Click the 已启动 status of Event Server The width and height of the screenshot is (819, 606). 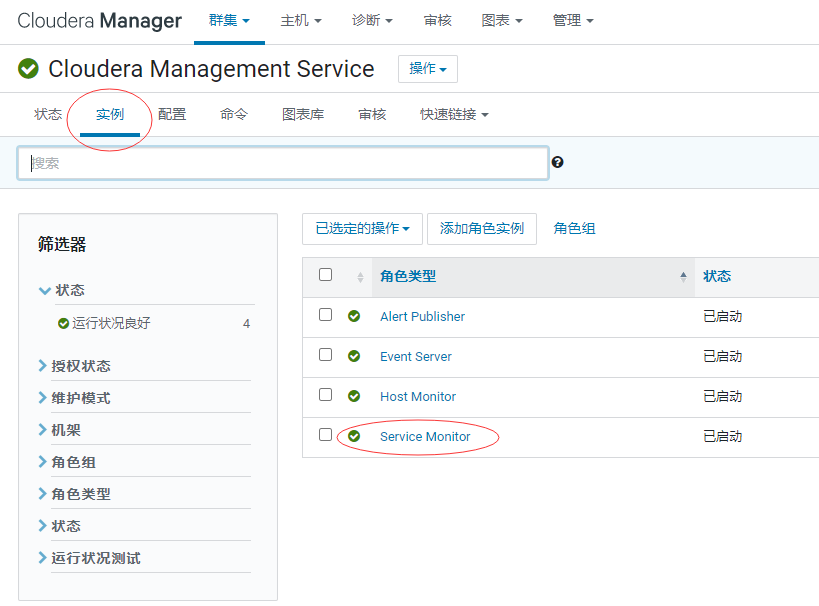click(722, 357)
